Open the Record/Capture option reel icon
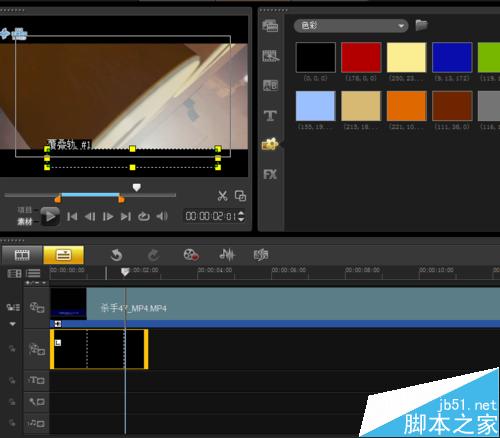Screen dimensions: 500x438 (191, 255)
